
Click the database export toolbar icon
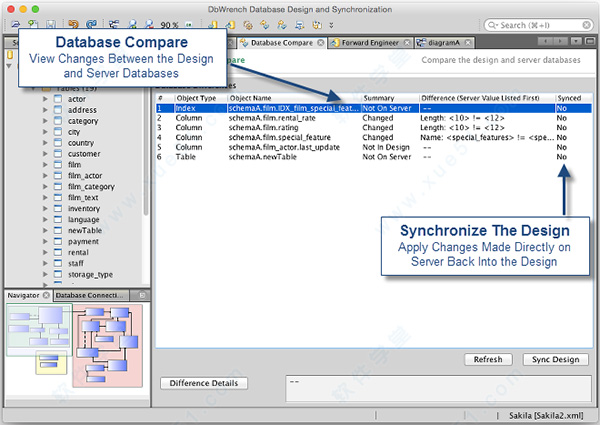[x=300, y=25]
